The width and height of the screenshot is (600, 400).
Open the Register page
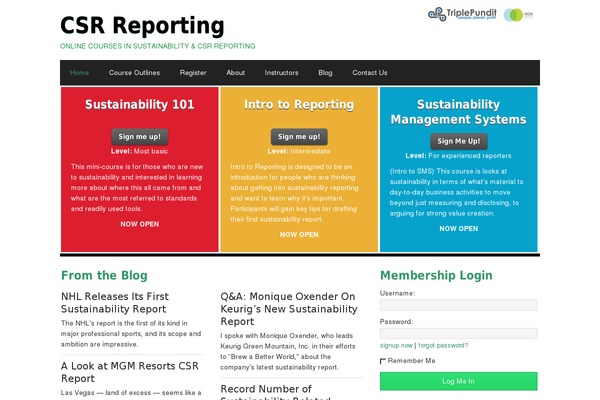click(x=193, y=73)
